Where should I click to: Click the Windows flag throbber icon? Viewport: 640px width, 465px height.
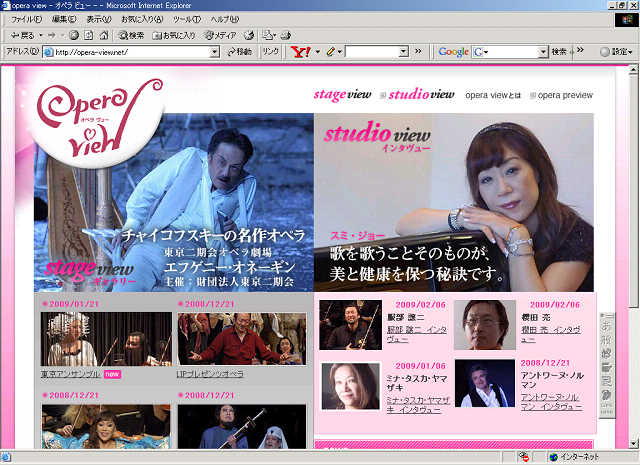(x=626, y=20)
